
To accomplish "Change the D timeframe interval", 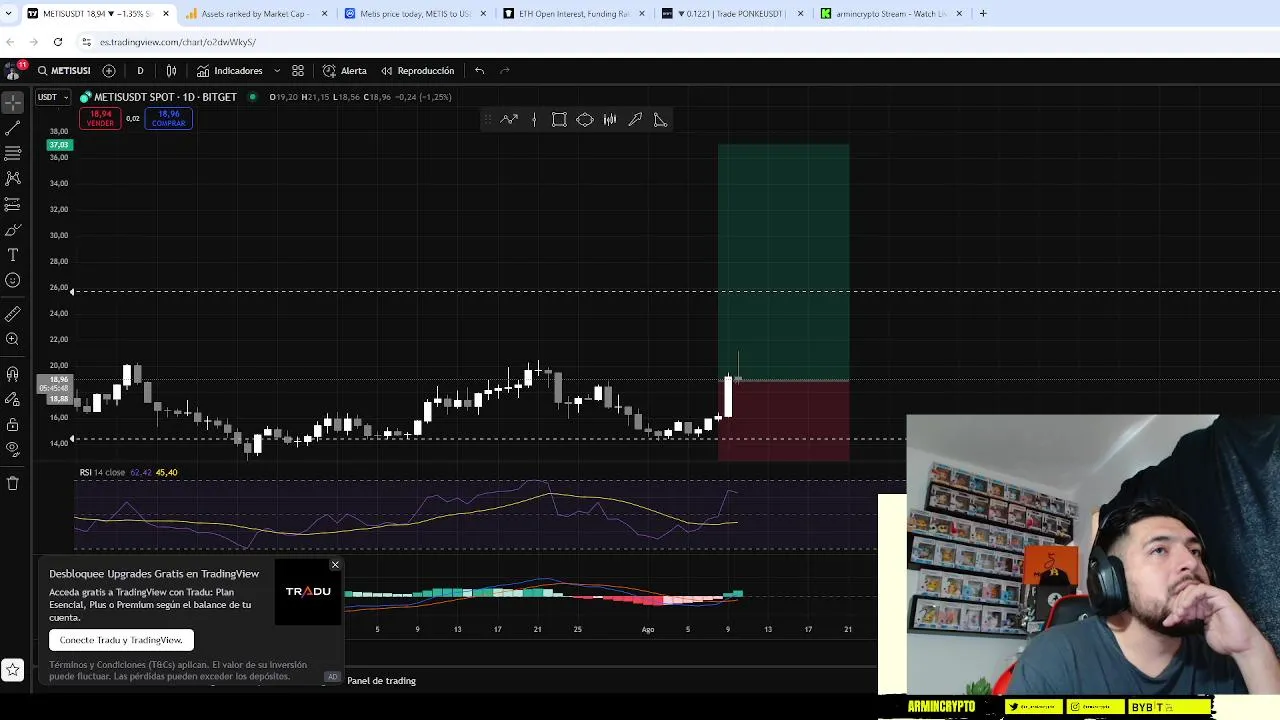I will (x=140, y=71).
